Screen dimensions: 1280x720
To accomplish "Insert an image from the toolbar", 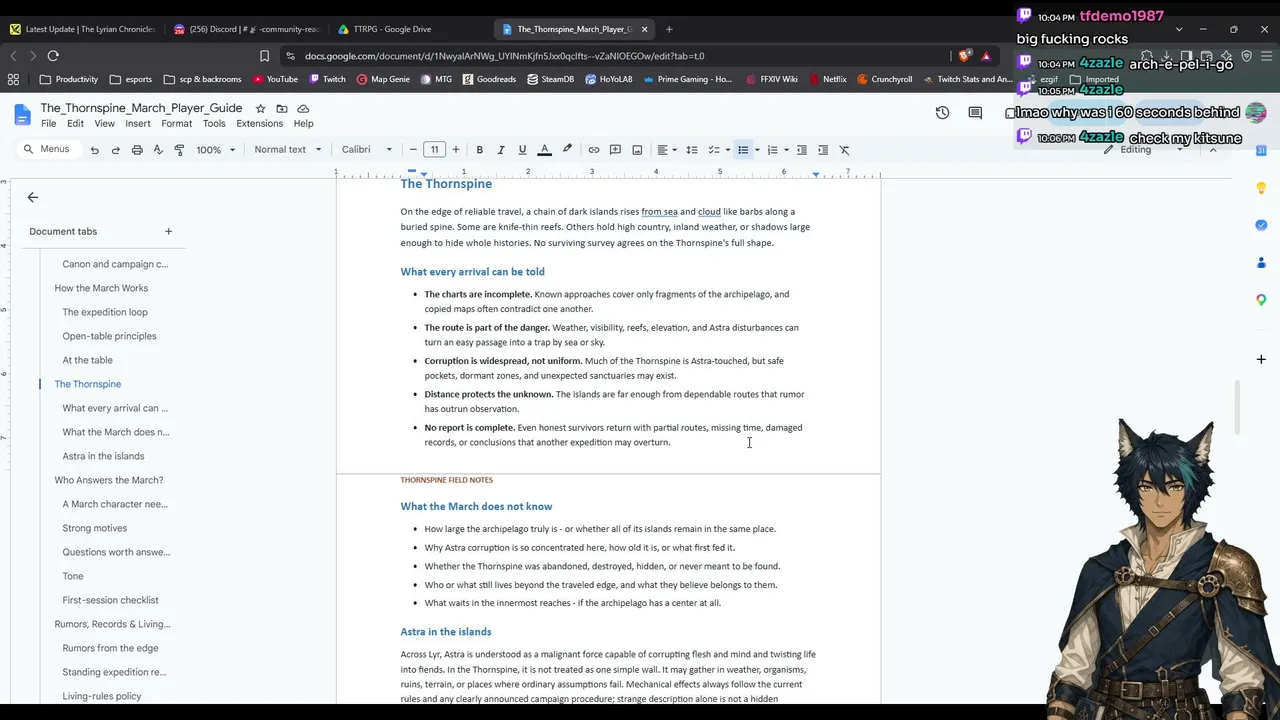I will (637, 150).
